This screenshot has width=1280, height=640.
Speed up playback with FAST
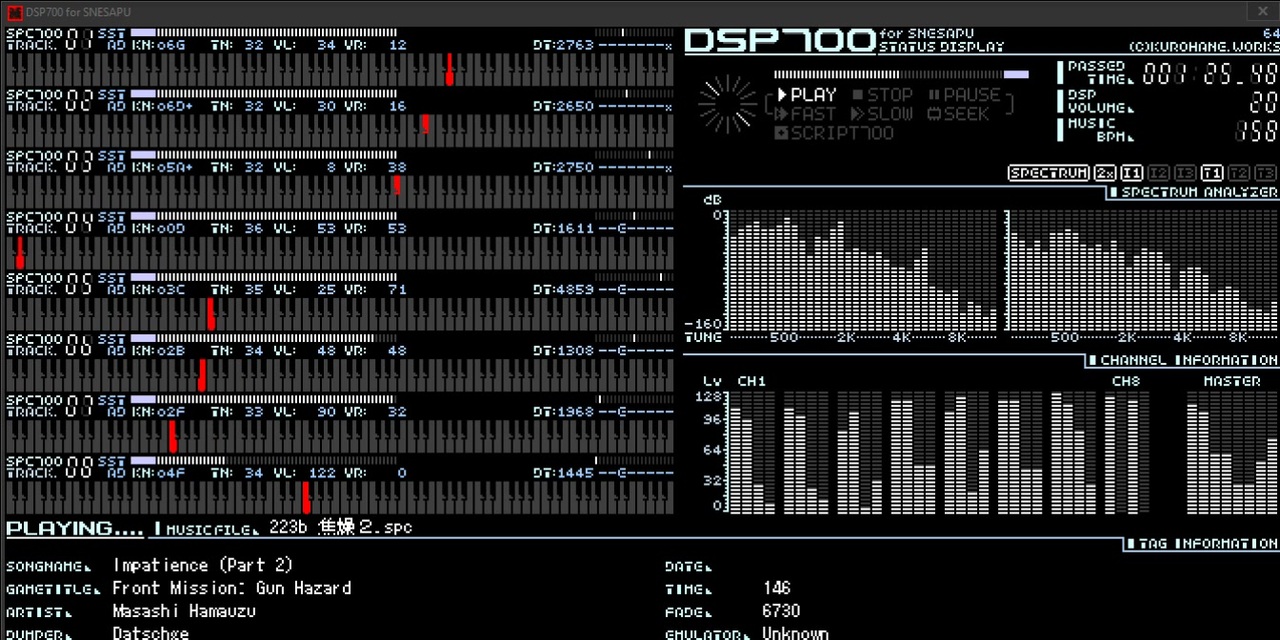pos(806,114)
